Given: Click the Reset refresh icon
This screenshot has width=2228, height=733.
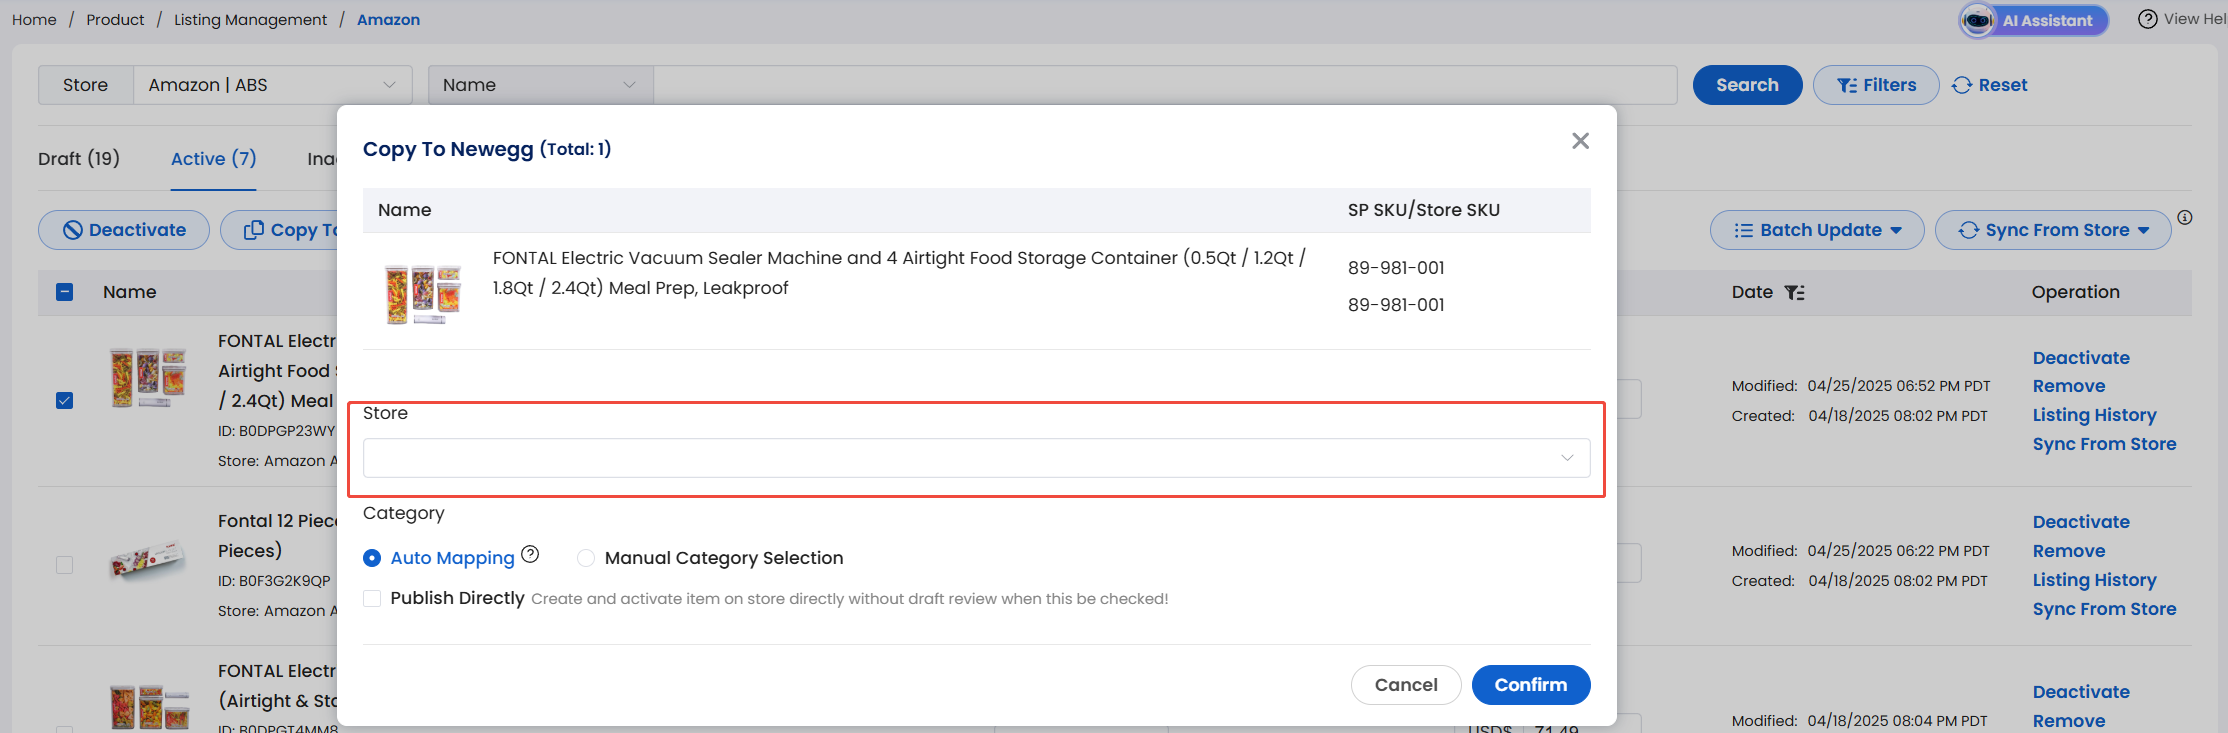Looking at the screenshot, I should point(1962,85).
